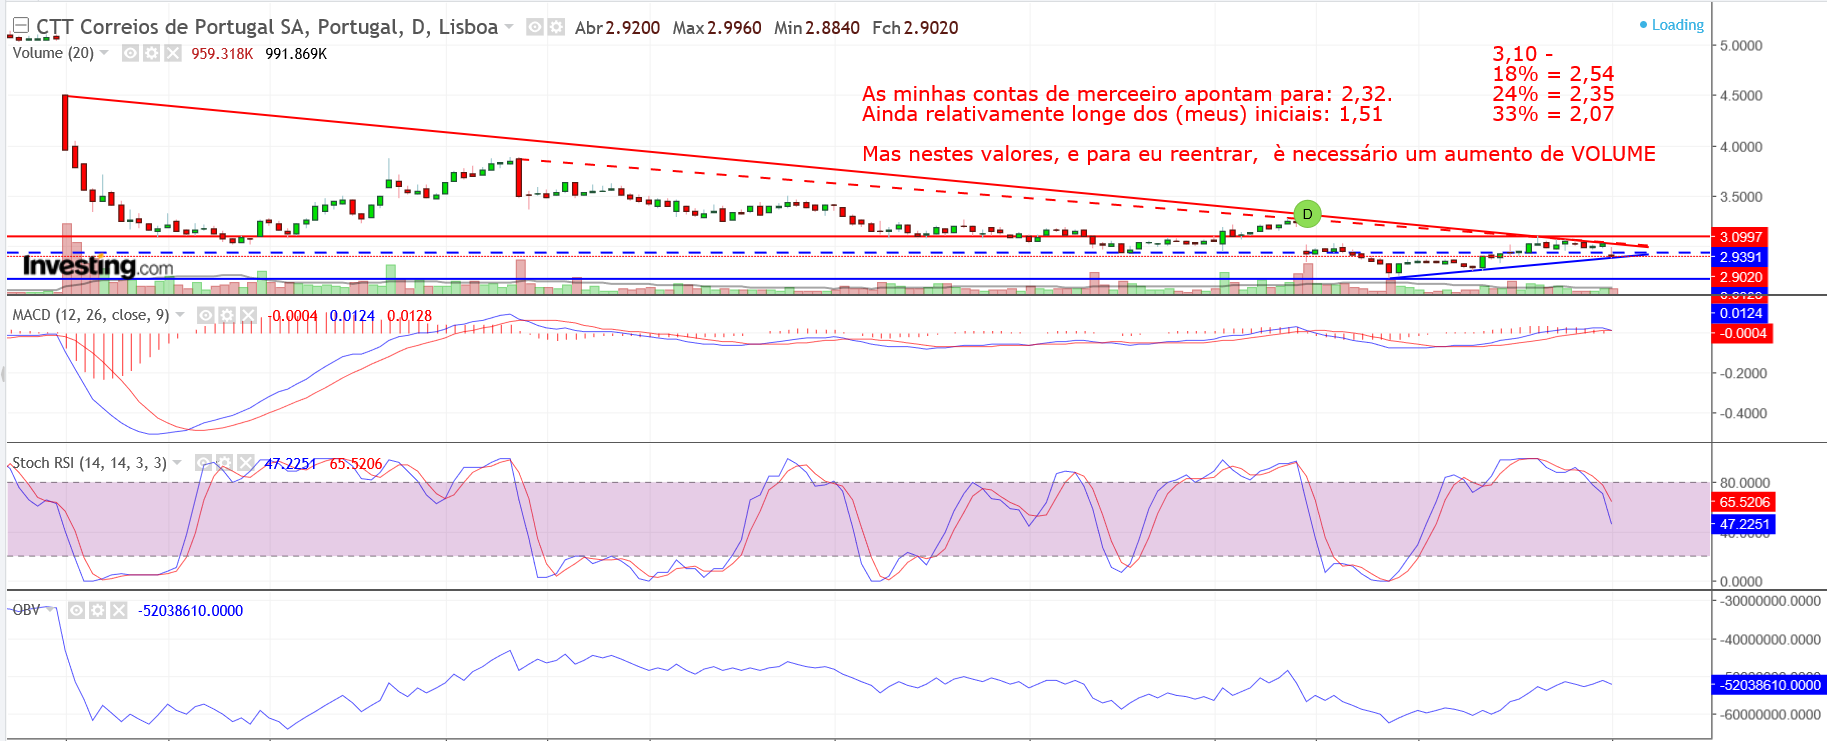Expand the CTT Correios symbol title dropdown arrow

pyautogui.click(x=509, y=27)
